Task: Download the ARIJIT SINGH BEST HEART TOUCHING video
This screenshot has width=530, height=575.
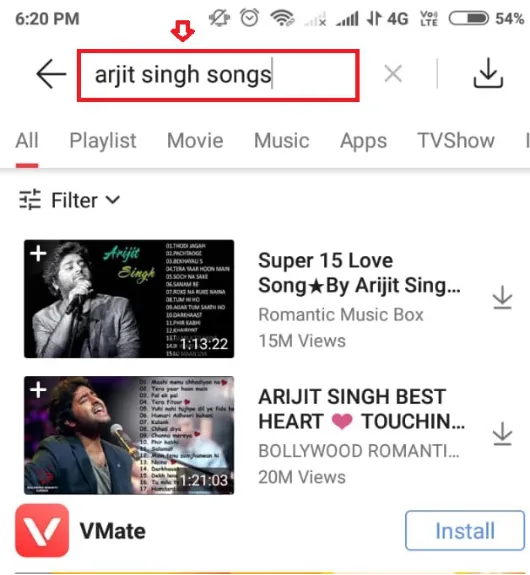Action: [502, 434]
